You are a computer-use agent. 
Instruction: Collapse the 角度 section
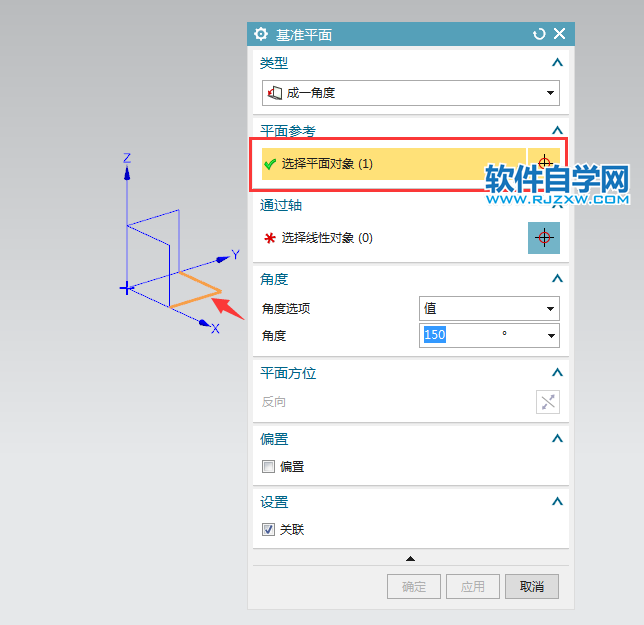pos(557,279)
